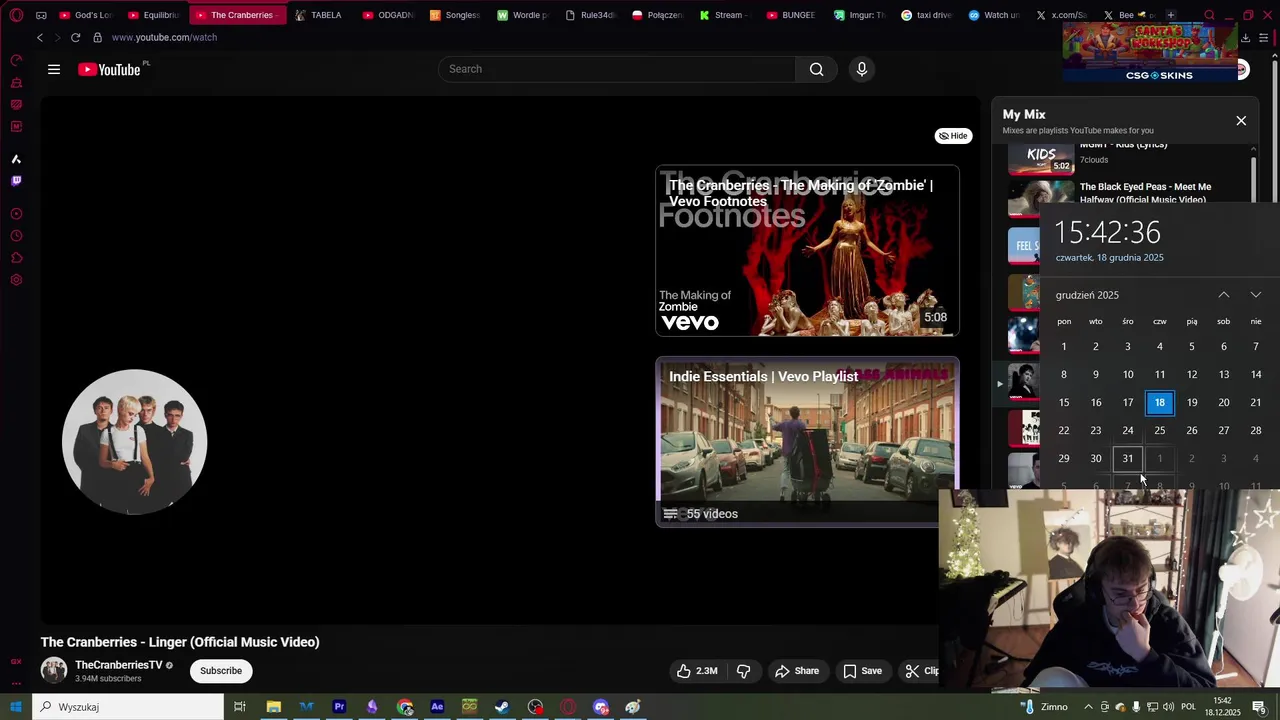Open the Opera GX main menu logo

pos(16,15)
